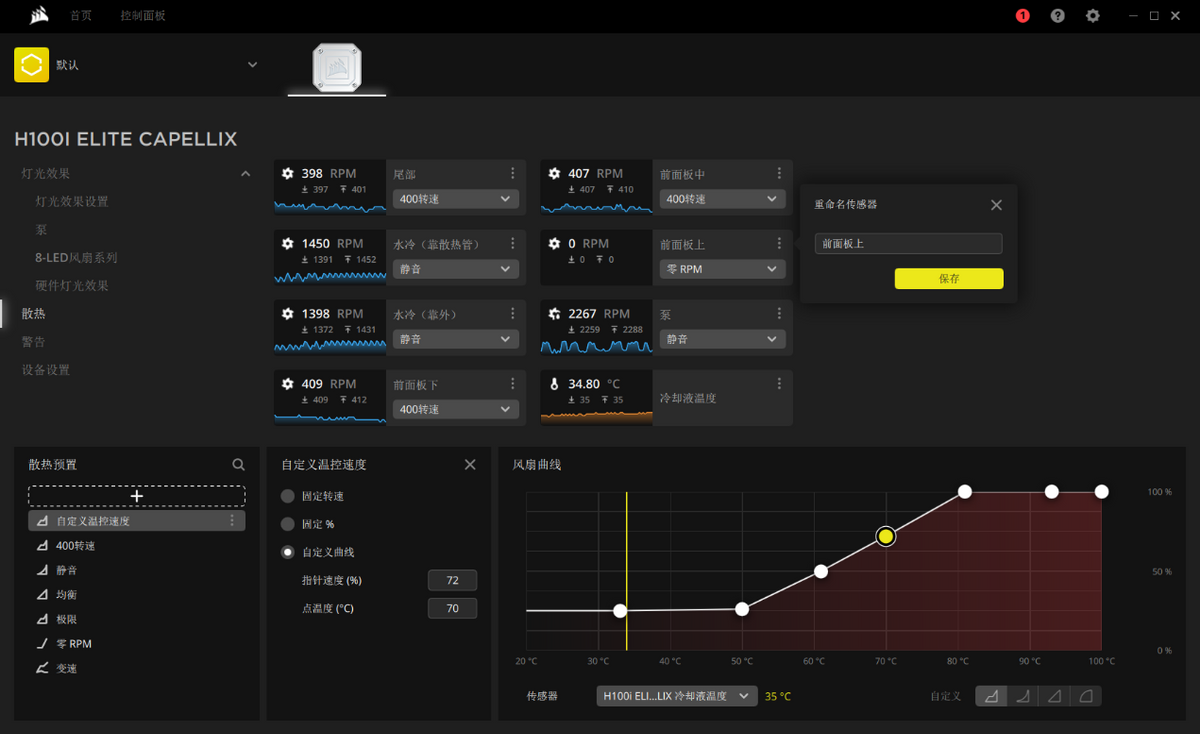Open 尾部 fan preset dropdown

click(x=456, y=199)
